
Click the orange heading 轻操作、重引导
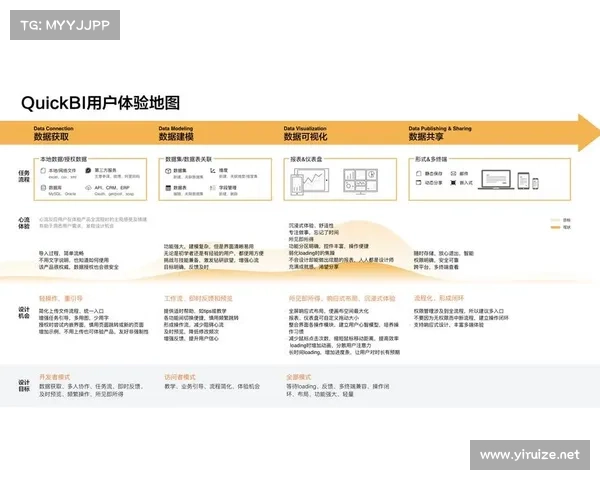(x=61, y=298)
